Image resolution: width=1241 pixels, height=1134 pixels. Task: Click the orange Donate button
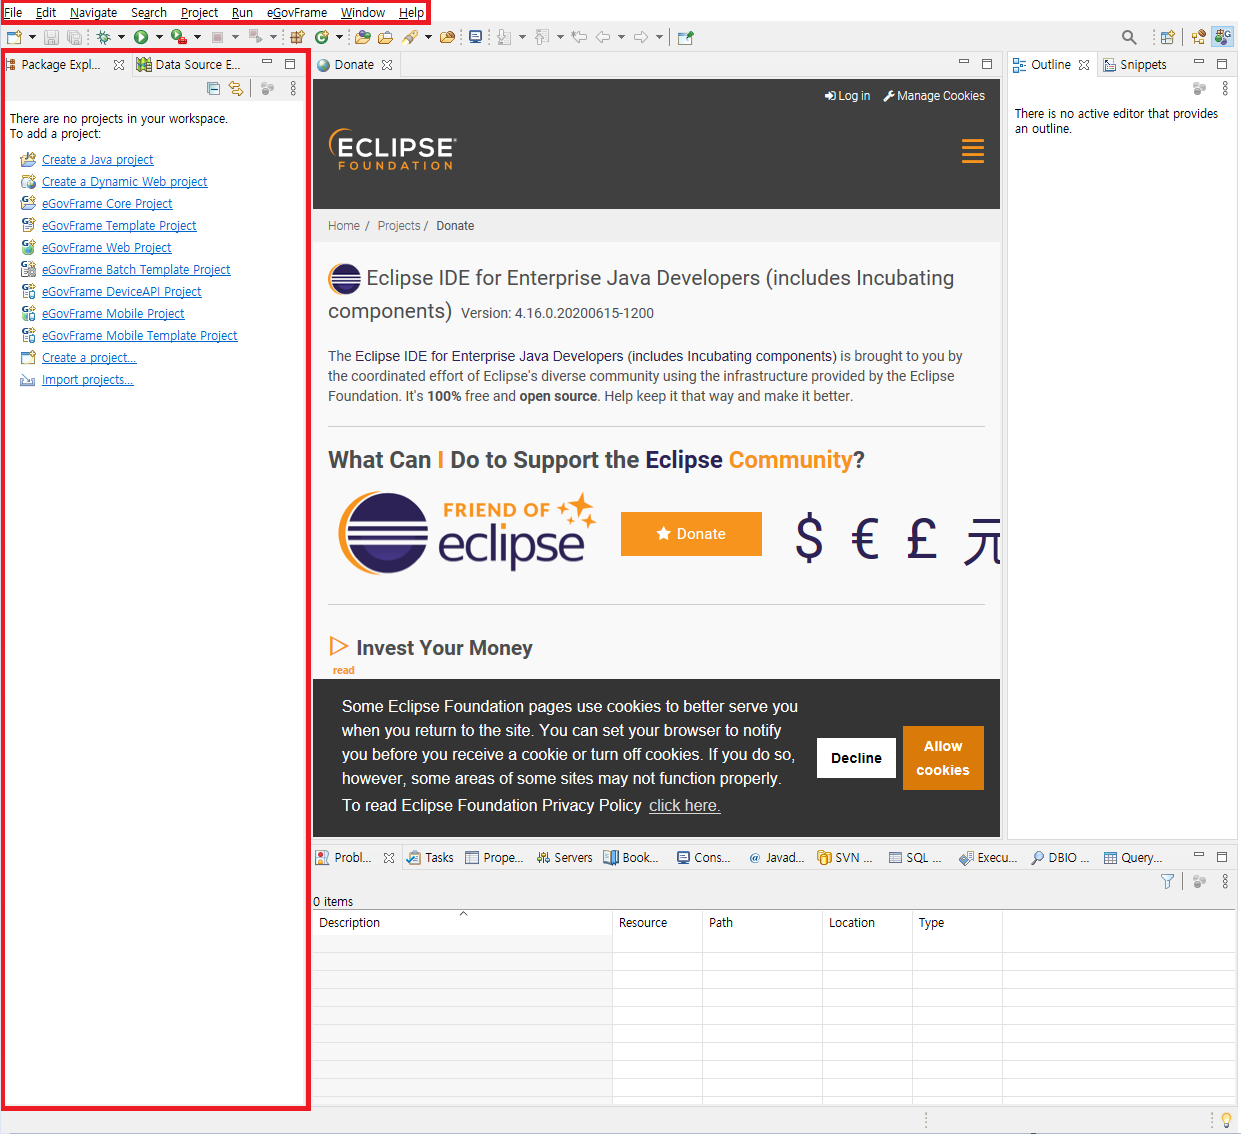691,534
